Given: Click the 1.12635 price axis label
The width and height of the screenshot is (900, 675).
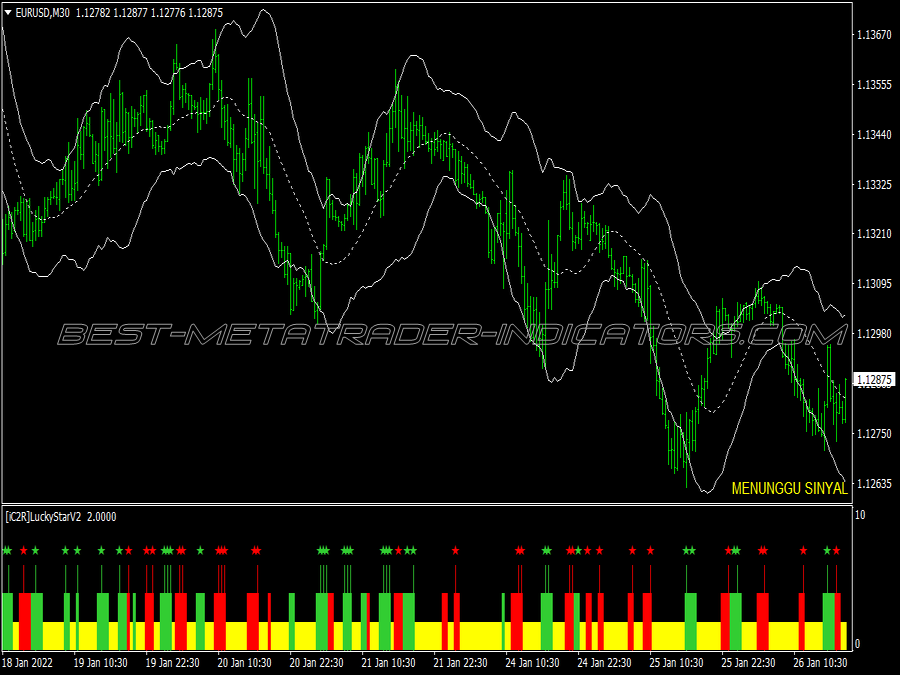Looking at the screenshot, I should coord(874,484).
